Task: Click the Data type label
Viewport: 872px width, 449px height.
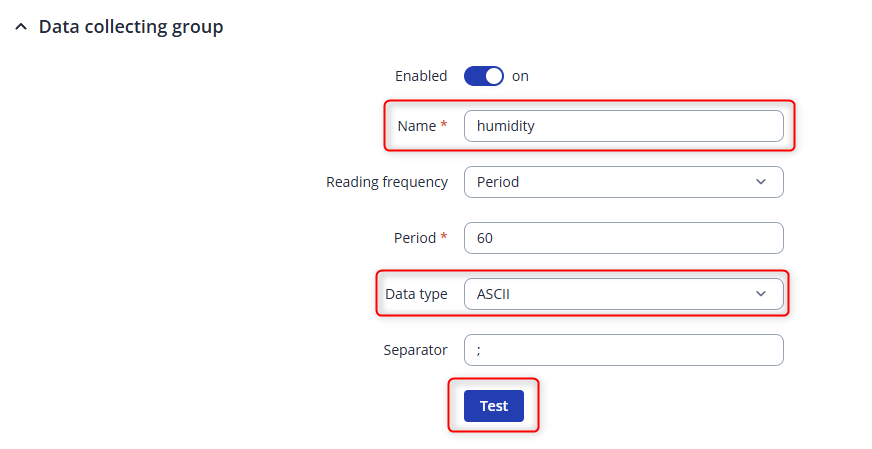Action: pos(416,294)
